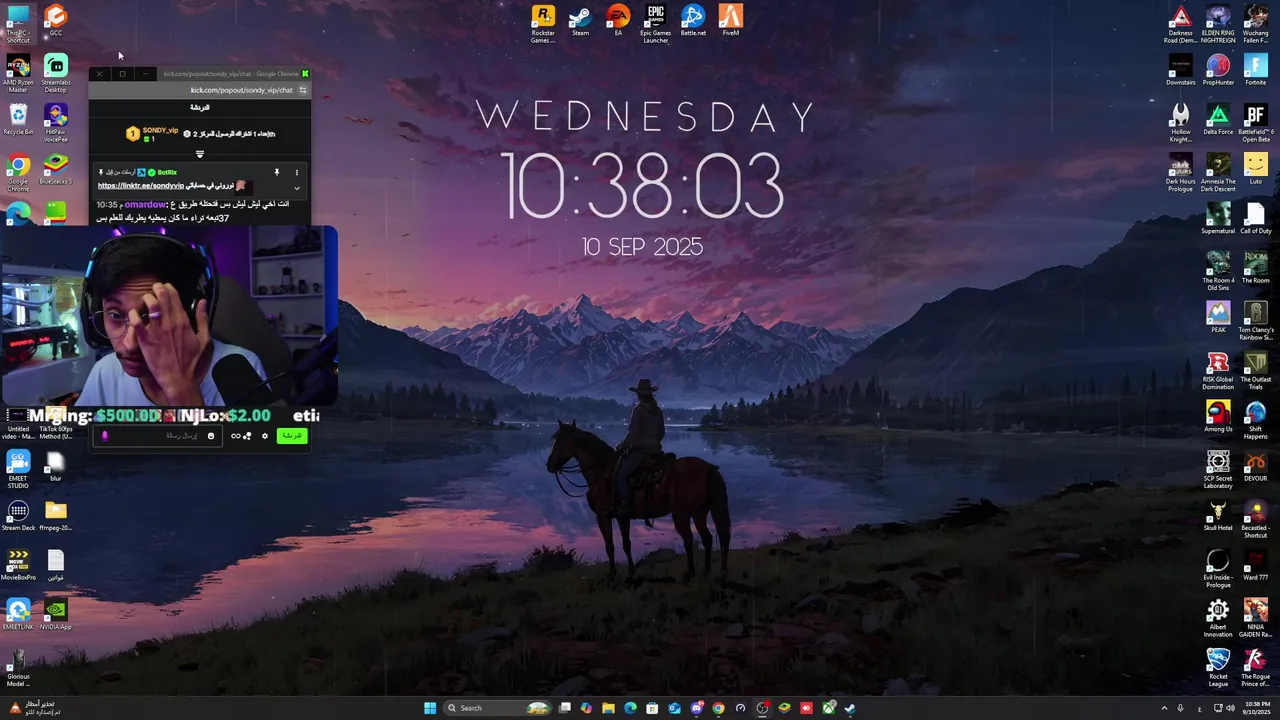Select the ffmpeg folder on desktop
Image resolution: width=1280 pixels, height=720 pixels.
(x=56, y=515)
